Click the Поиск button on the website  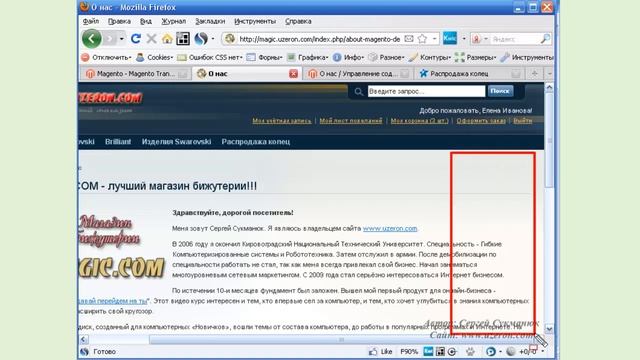[500, 91]
